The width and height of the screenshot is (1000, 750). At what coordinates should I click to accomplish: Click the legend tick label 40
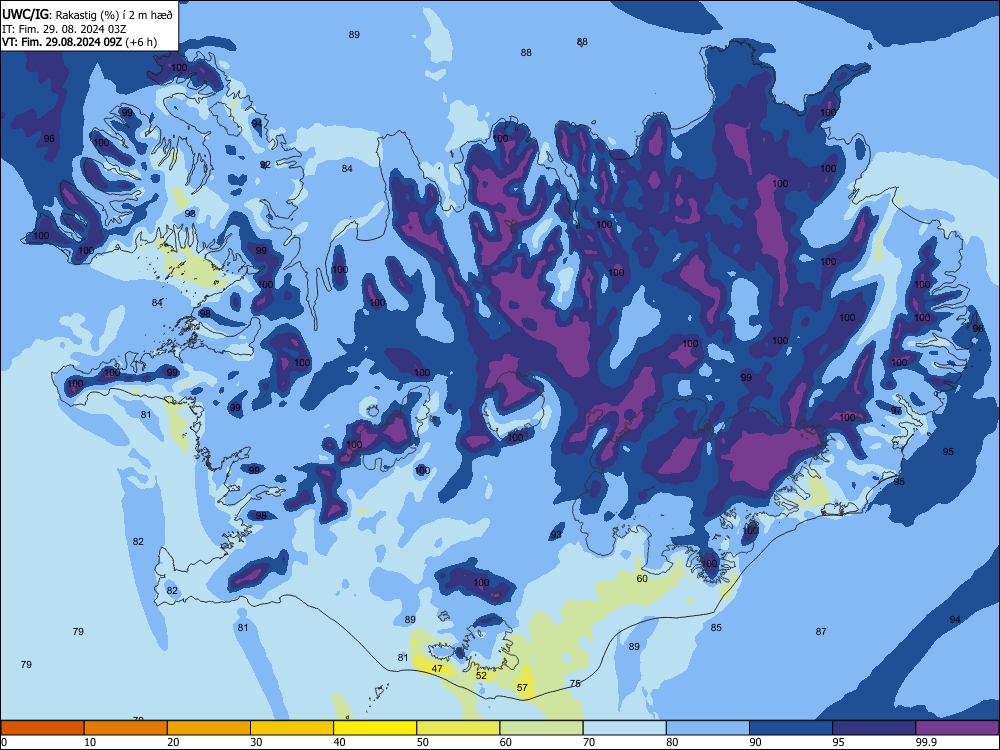pyautogui.click(x=339, y=742)
